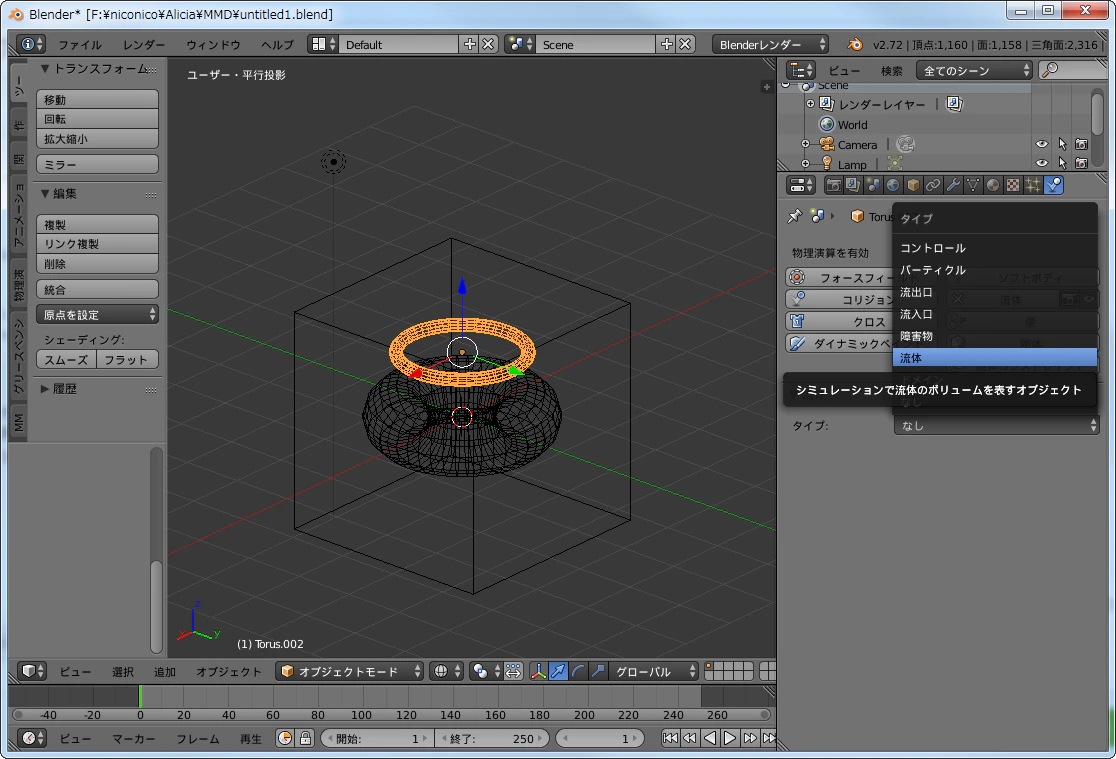The width and height of the screenshot is (1116, 759).
Task: Open the Object properties cube tab
Action: 912,185
